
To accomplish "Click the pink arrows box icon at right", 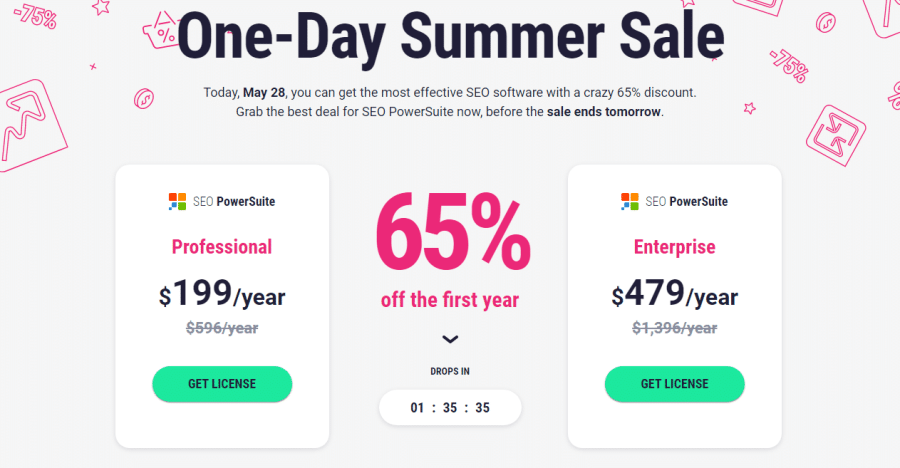I will pyautogui.click(x=836, y=136).
